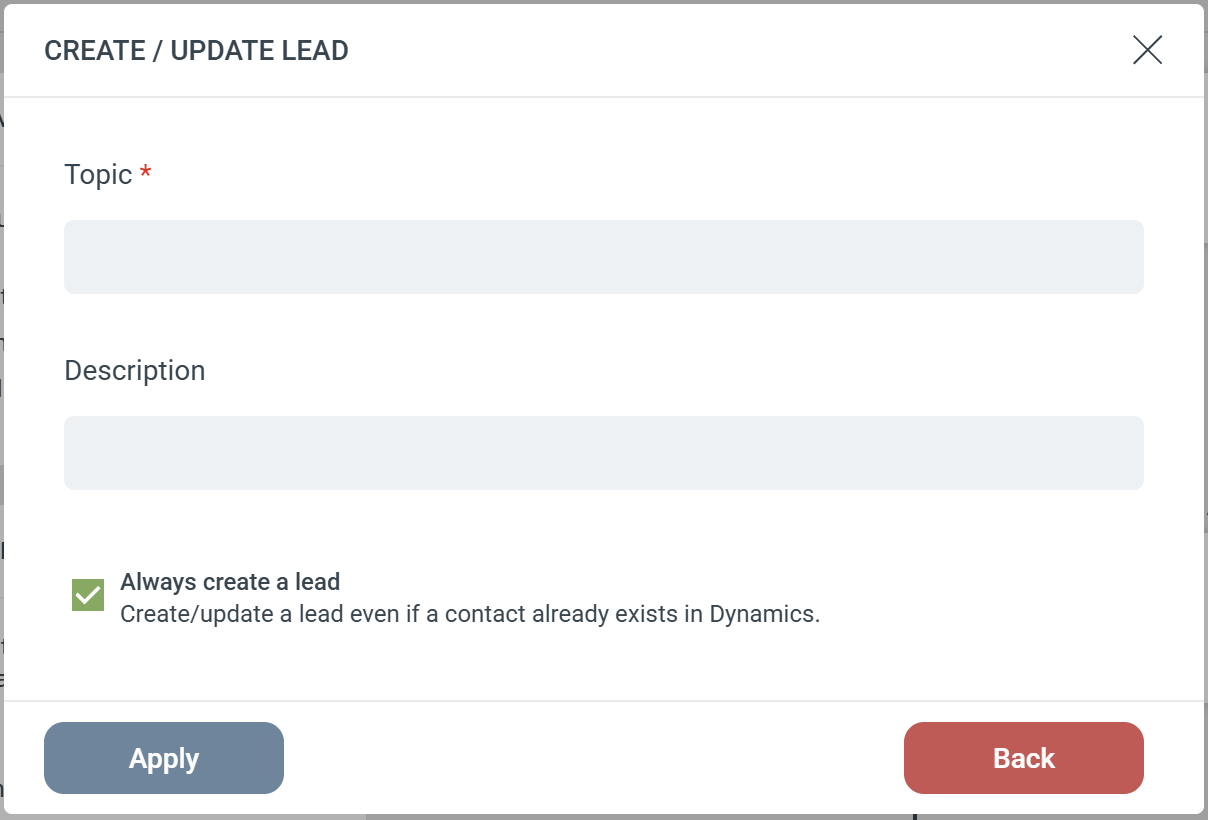The width and height of the screenshot is (1208, 820).
Task: Close the Create / Update Lead dialog
Action: click(x=1147, y=50)
